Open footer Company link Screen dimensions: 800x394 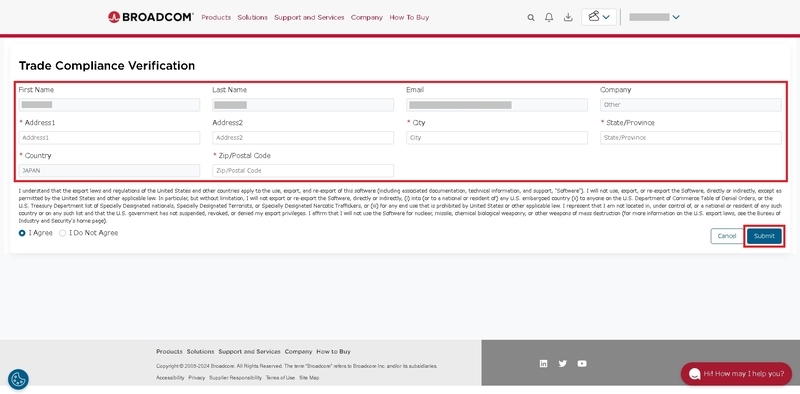point(298,352)
